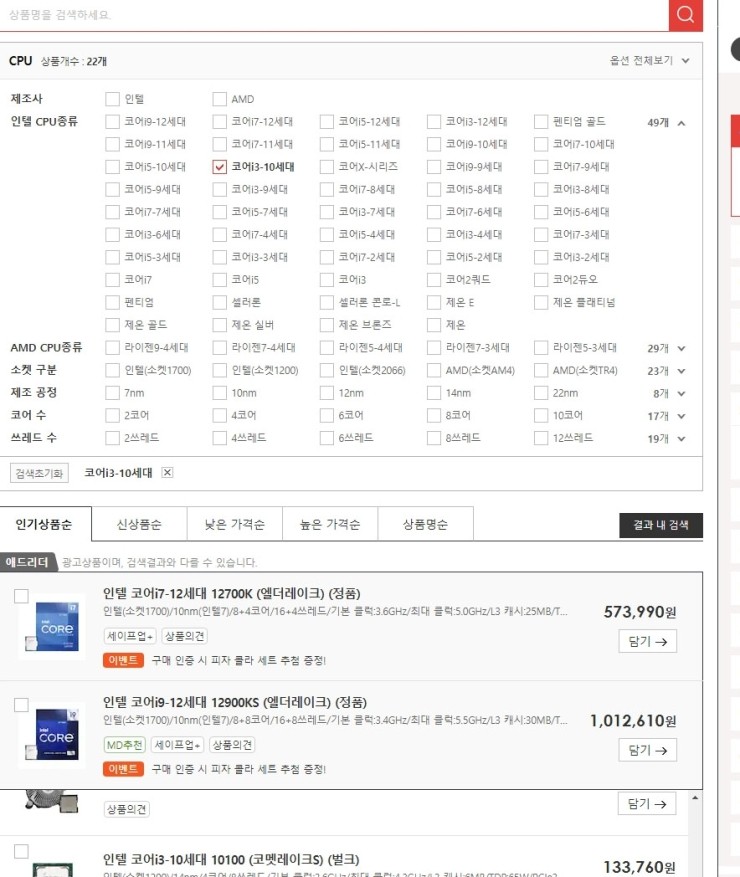740x877 pixels.
Task: Open 세이프업+ badge on 12700K
Action: (x=130, y=636)
